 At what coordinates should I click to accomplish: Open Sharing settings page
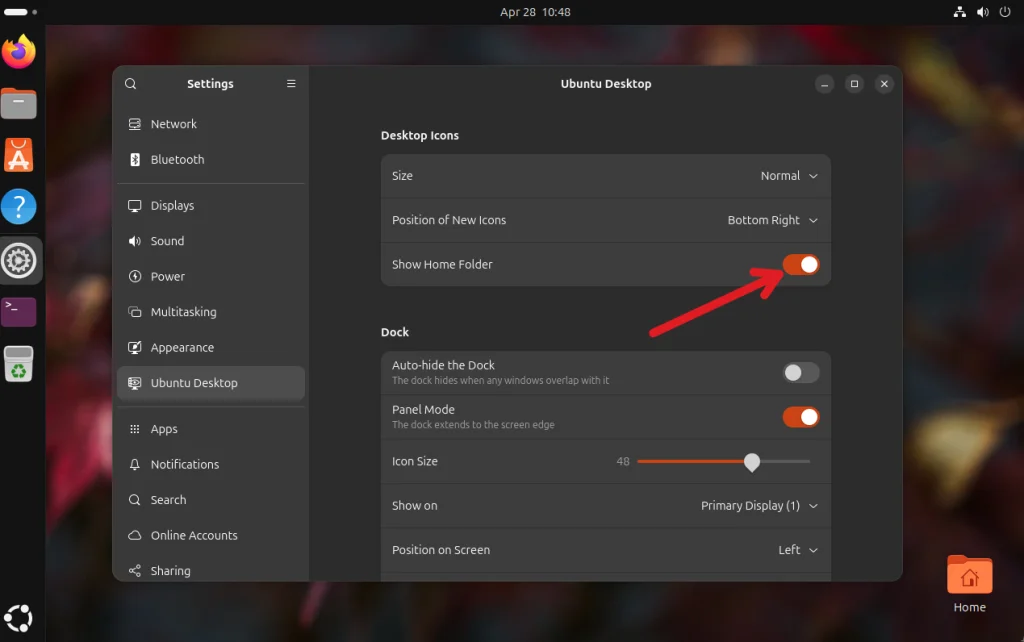point(211,570)
